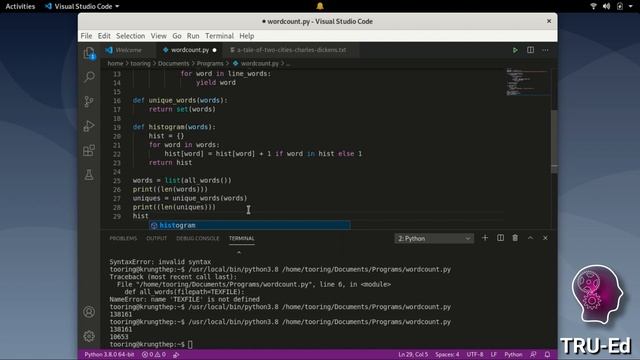Change end of line sequence LF
640x360 pixels.
(493, 354)
